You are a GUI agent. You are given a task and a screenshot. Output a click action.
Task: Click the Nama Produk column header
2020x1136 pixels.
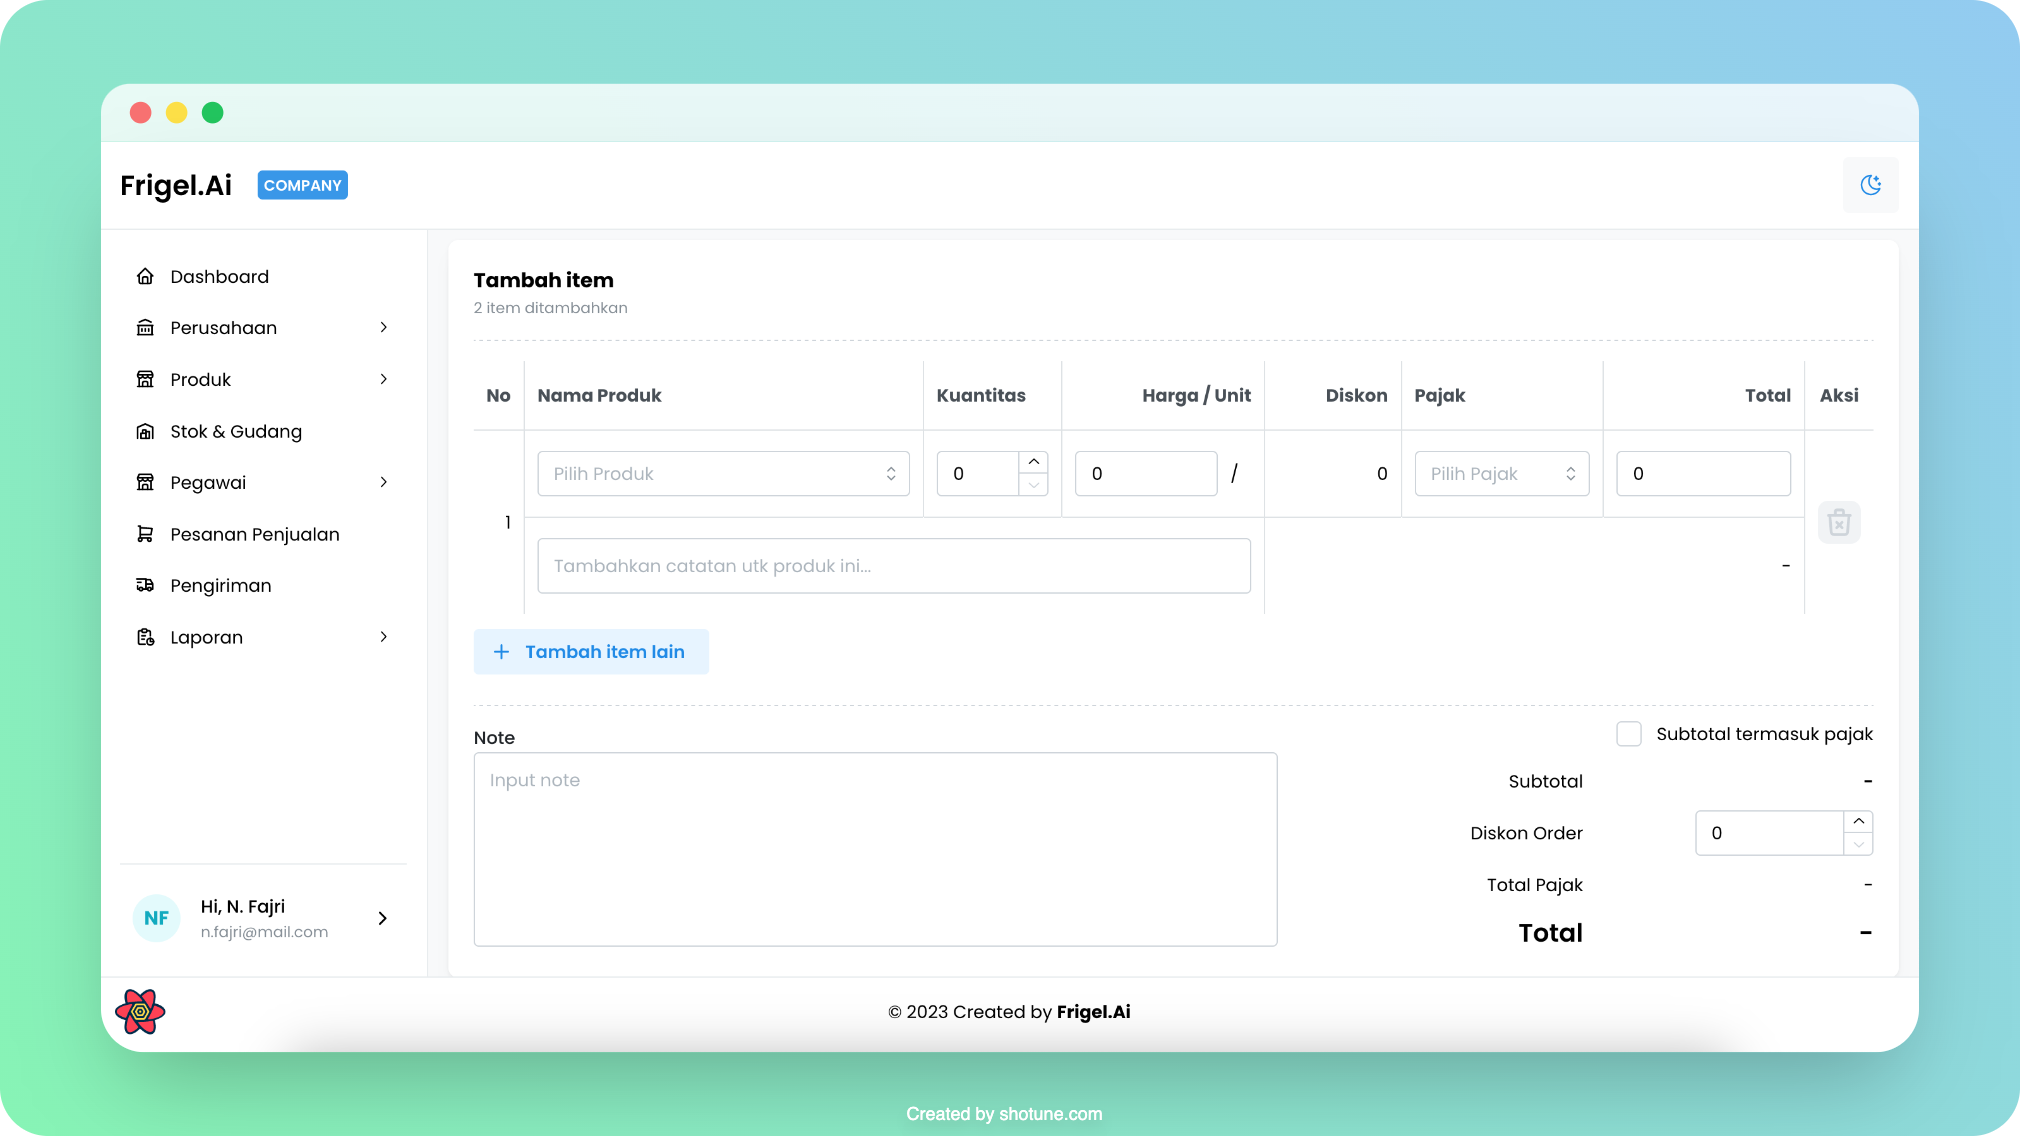[599, 395]
